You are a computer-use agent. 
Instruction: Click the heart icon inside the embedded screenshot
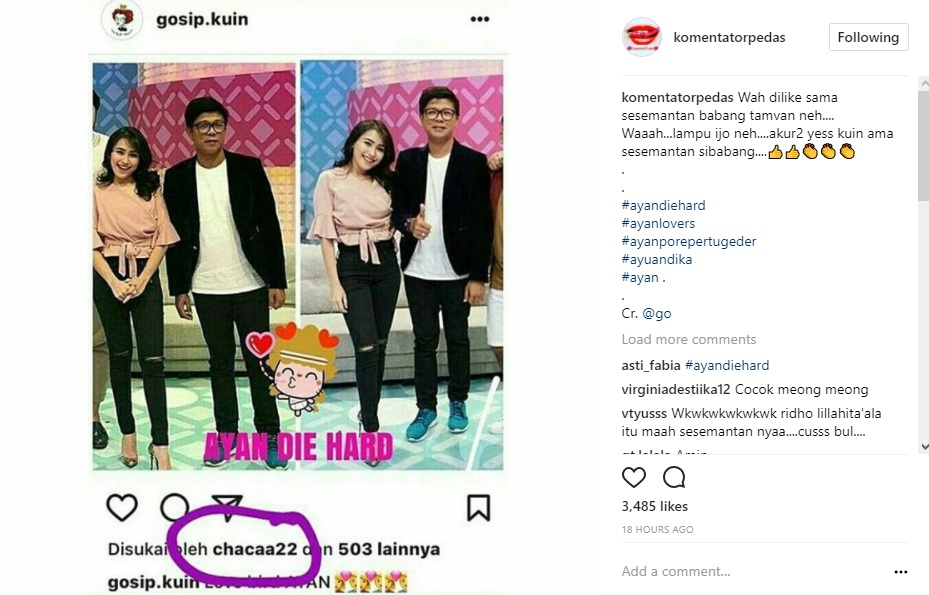(x=122, y=508)
